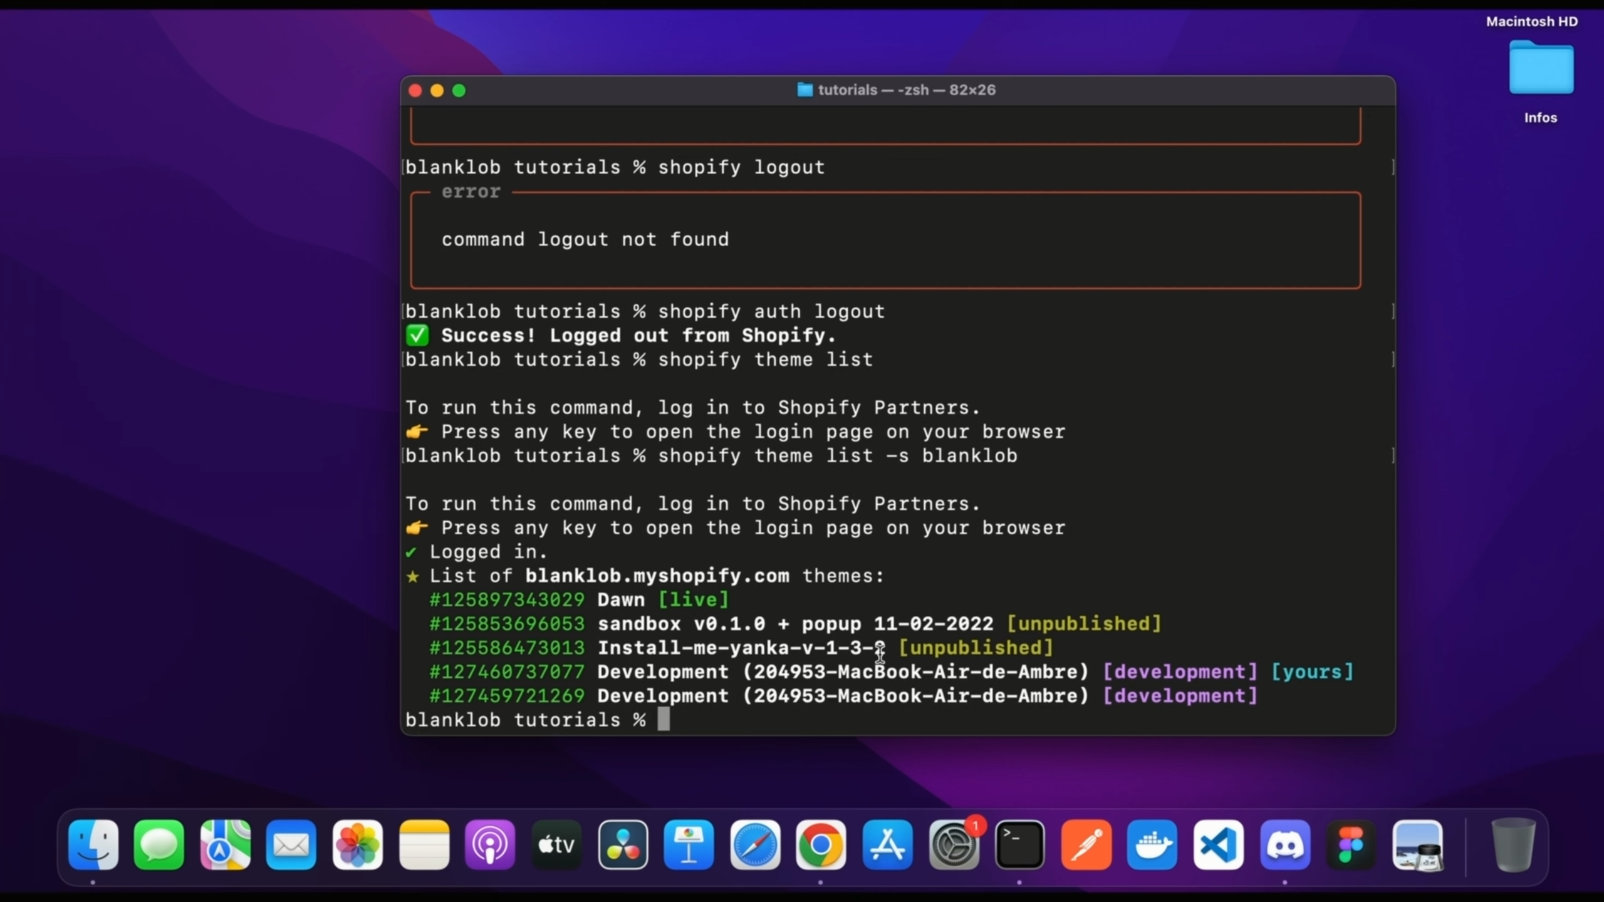Open Google Chrome from Dock
1604x902 pixels.
pyautogui.click(x=821, y=845)
